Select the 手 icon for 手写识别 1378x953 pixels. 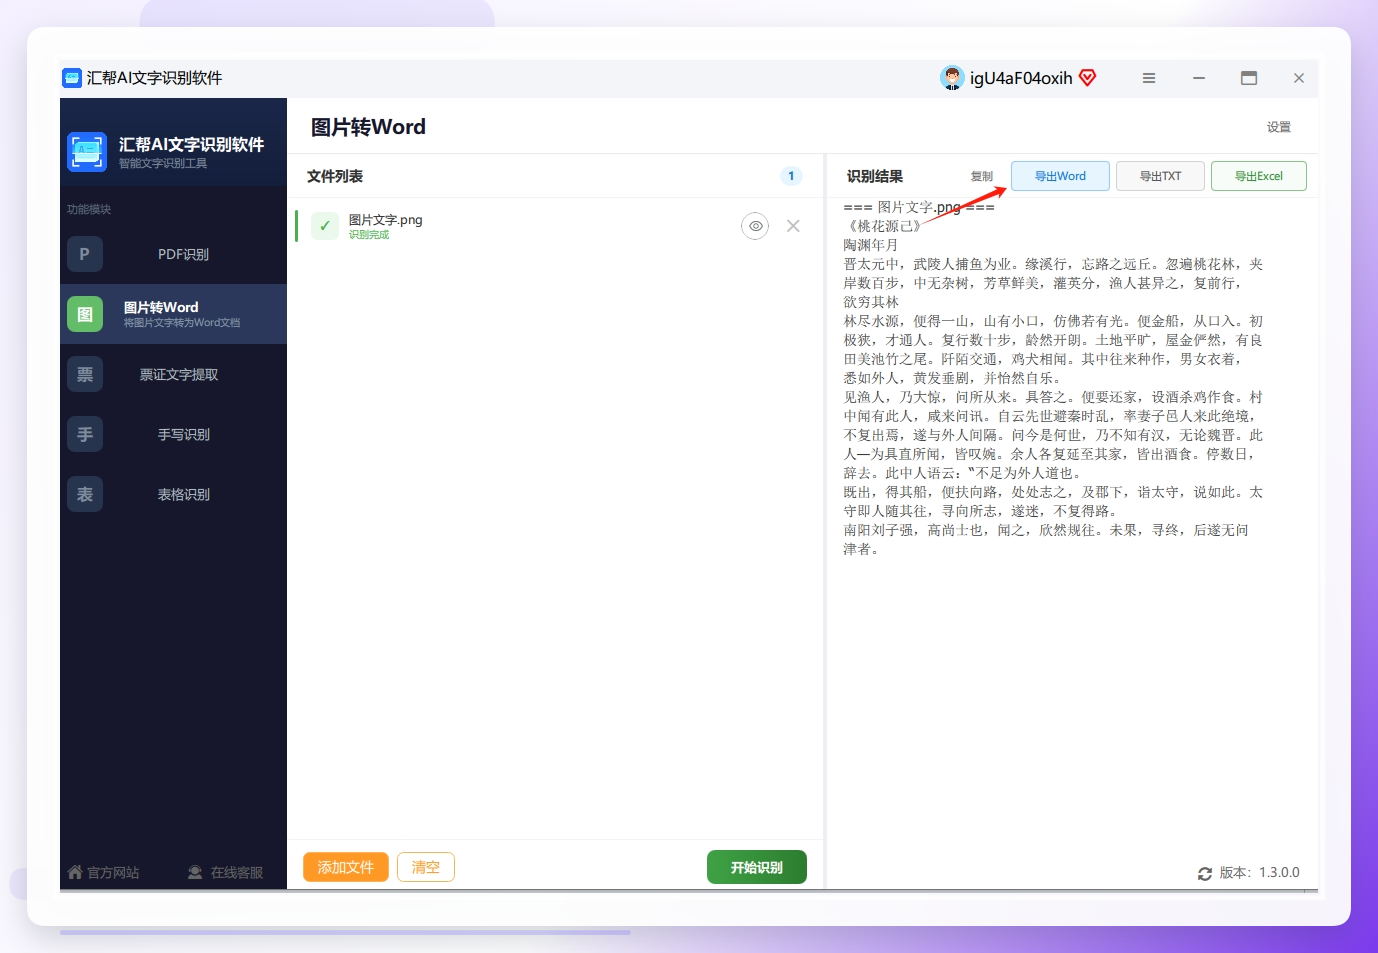pyautogui.click(x=85, y=434)
